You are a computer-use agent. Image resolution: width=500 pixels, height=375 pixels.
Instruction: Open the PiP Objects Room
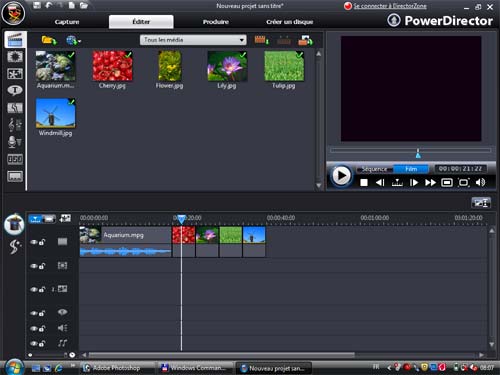pos(15,74)
